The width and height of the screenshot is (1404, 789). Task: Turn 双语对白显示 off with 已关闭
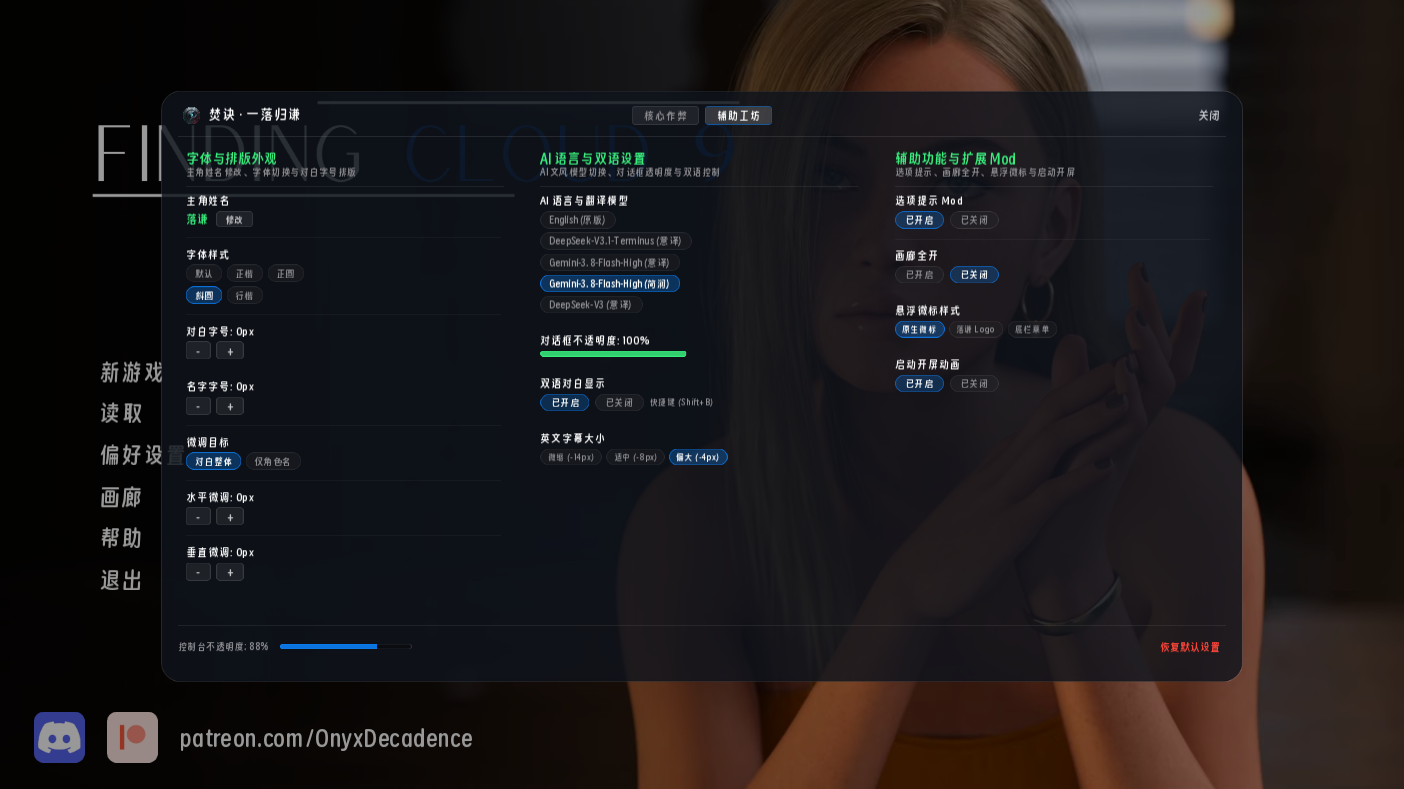point(620,402)
